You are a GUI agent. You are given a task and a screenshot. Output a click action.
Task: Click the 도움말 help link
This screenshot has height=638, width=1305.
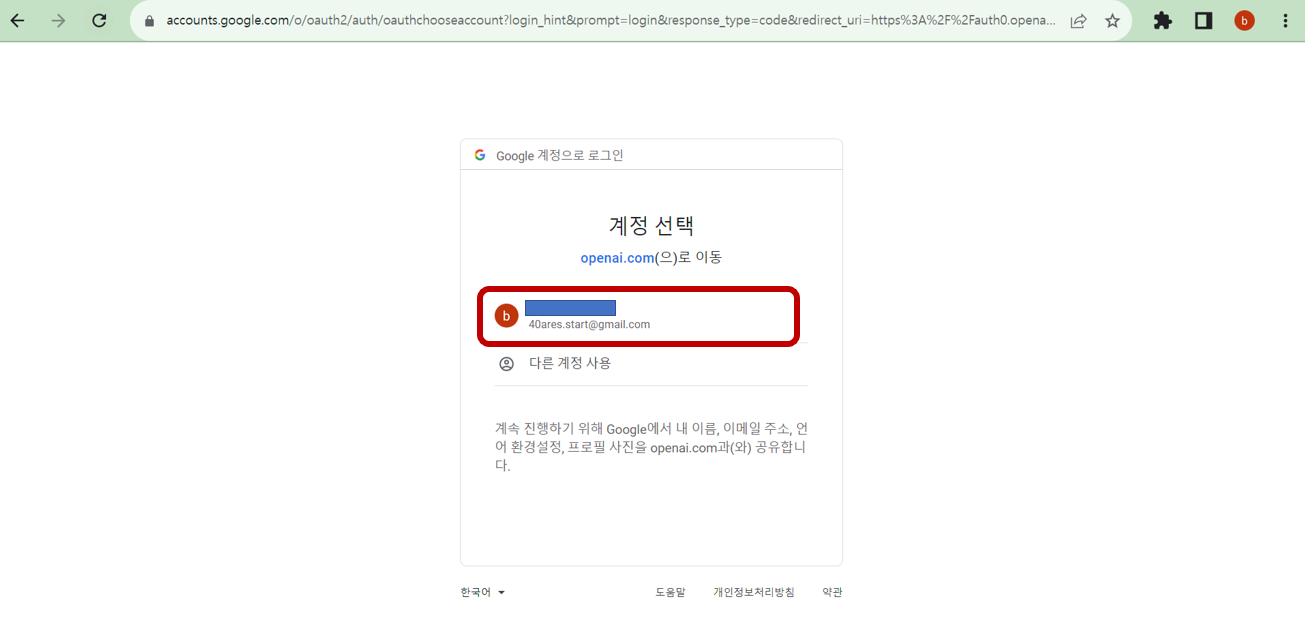pos(669,591)
